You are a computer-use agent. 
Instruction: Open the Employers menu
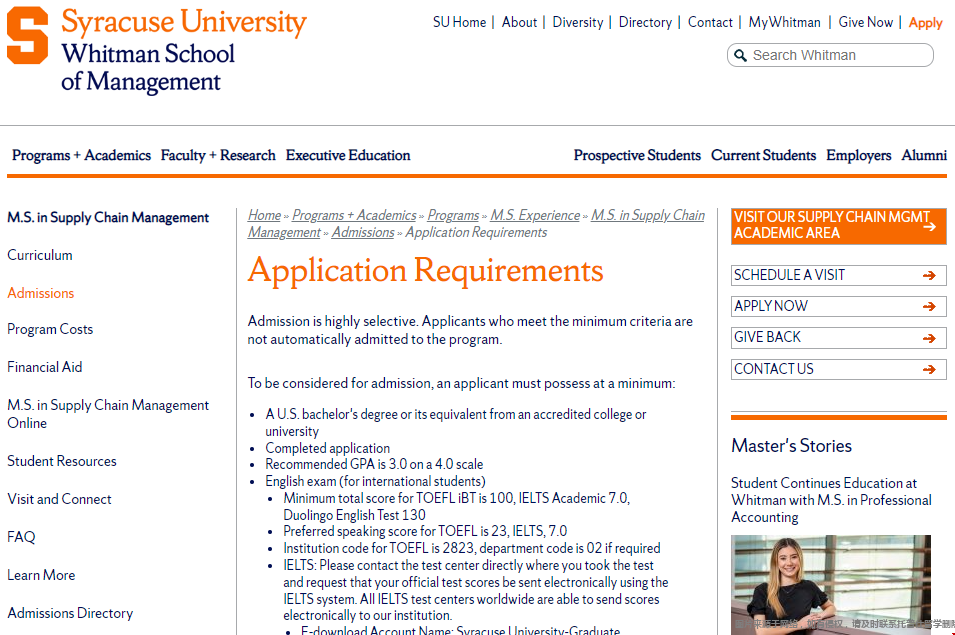coord(858,155)
